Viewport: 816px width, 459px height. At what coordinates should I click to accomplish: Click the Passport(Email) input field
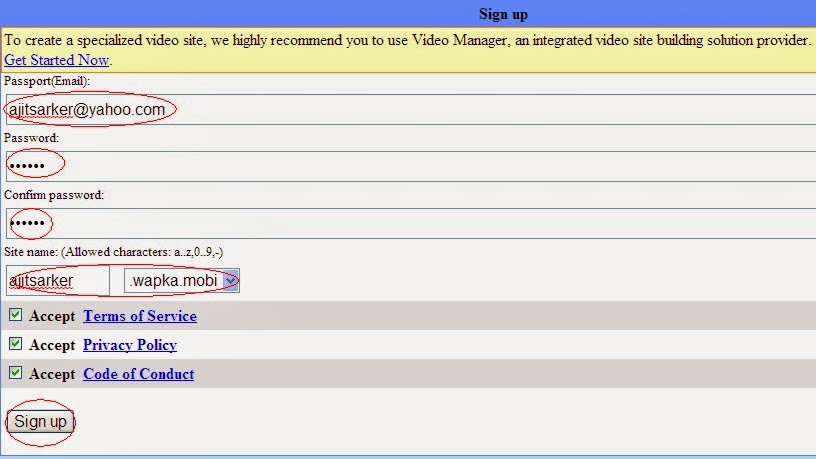(411, 109)
